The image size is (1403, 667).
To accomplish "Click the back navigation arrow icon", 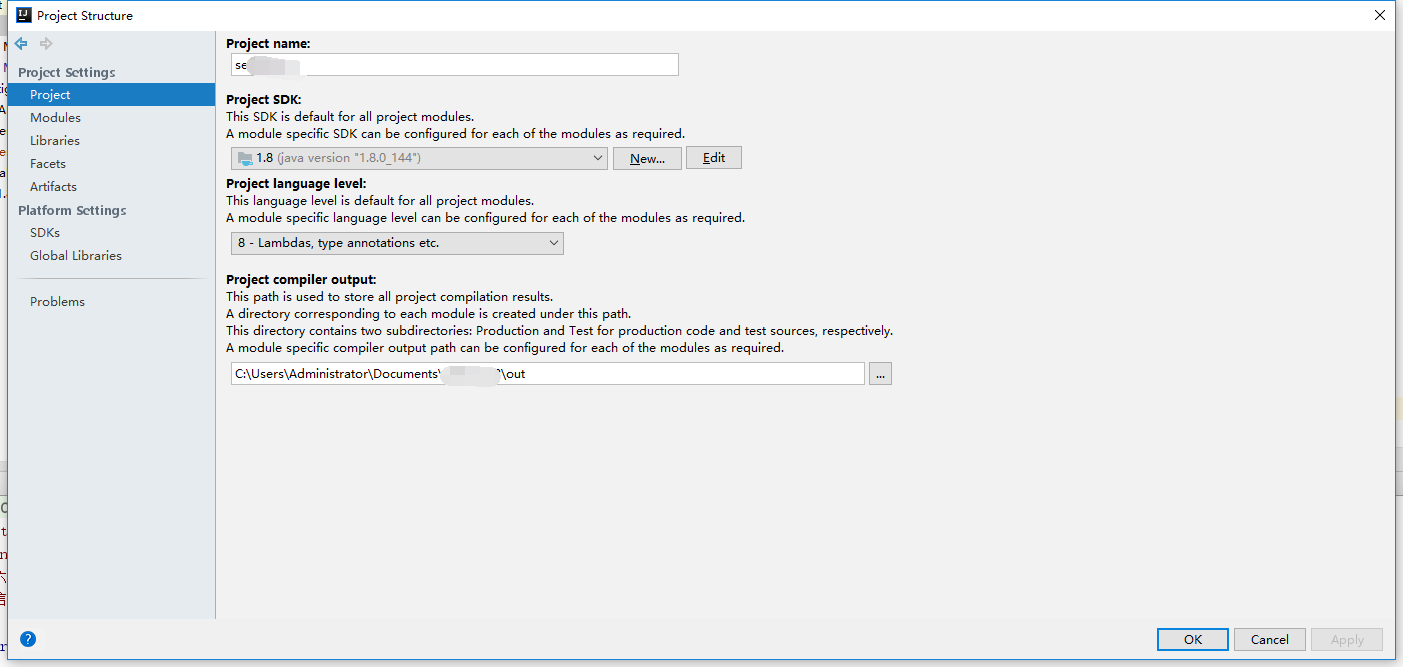I will click(x=21, y=44).
